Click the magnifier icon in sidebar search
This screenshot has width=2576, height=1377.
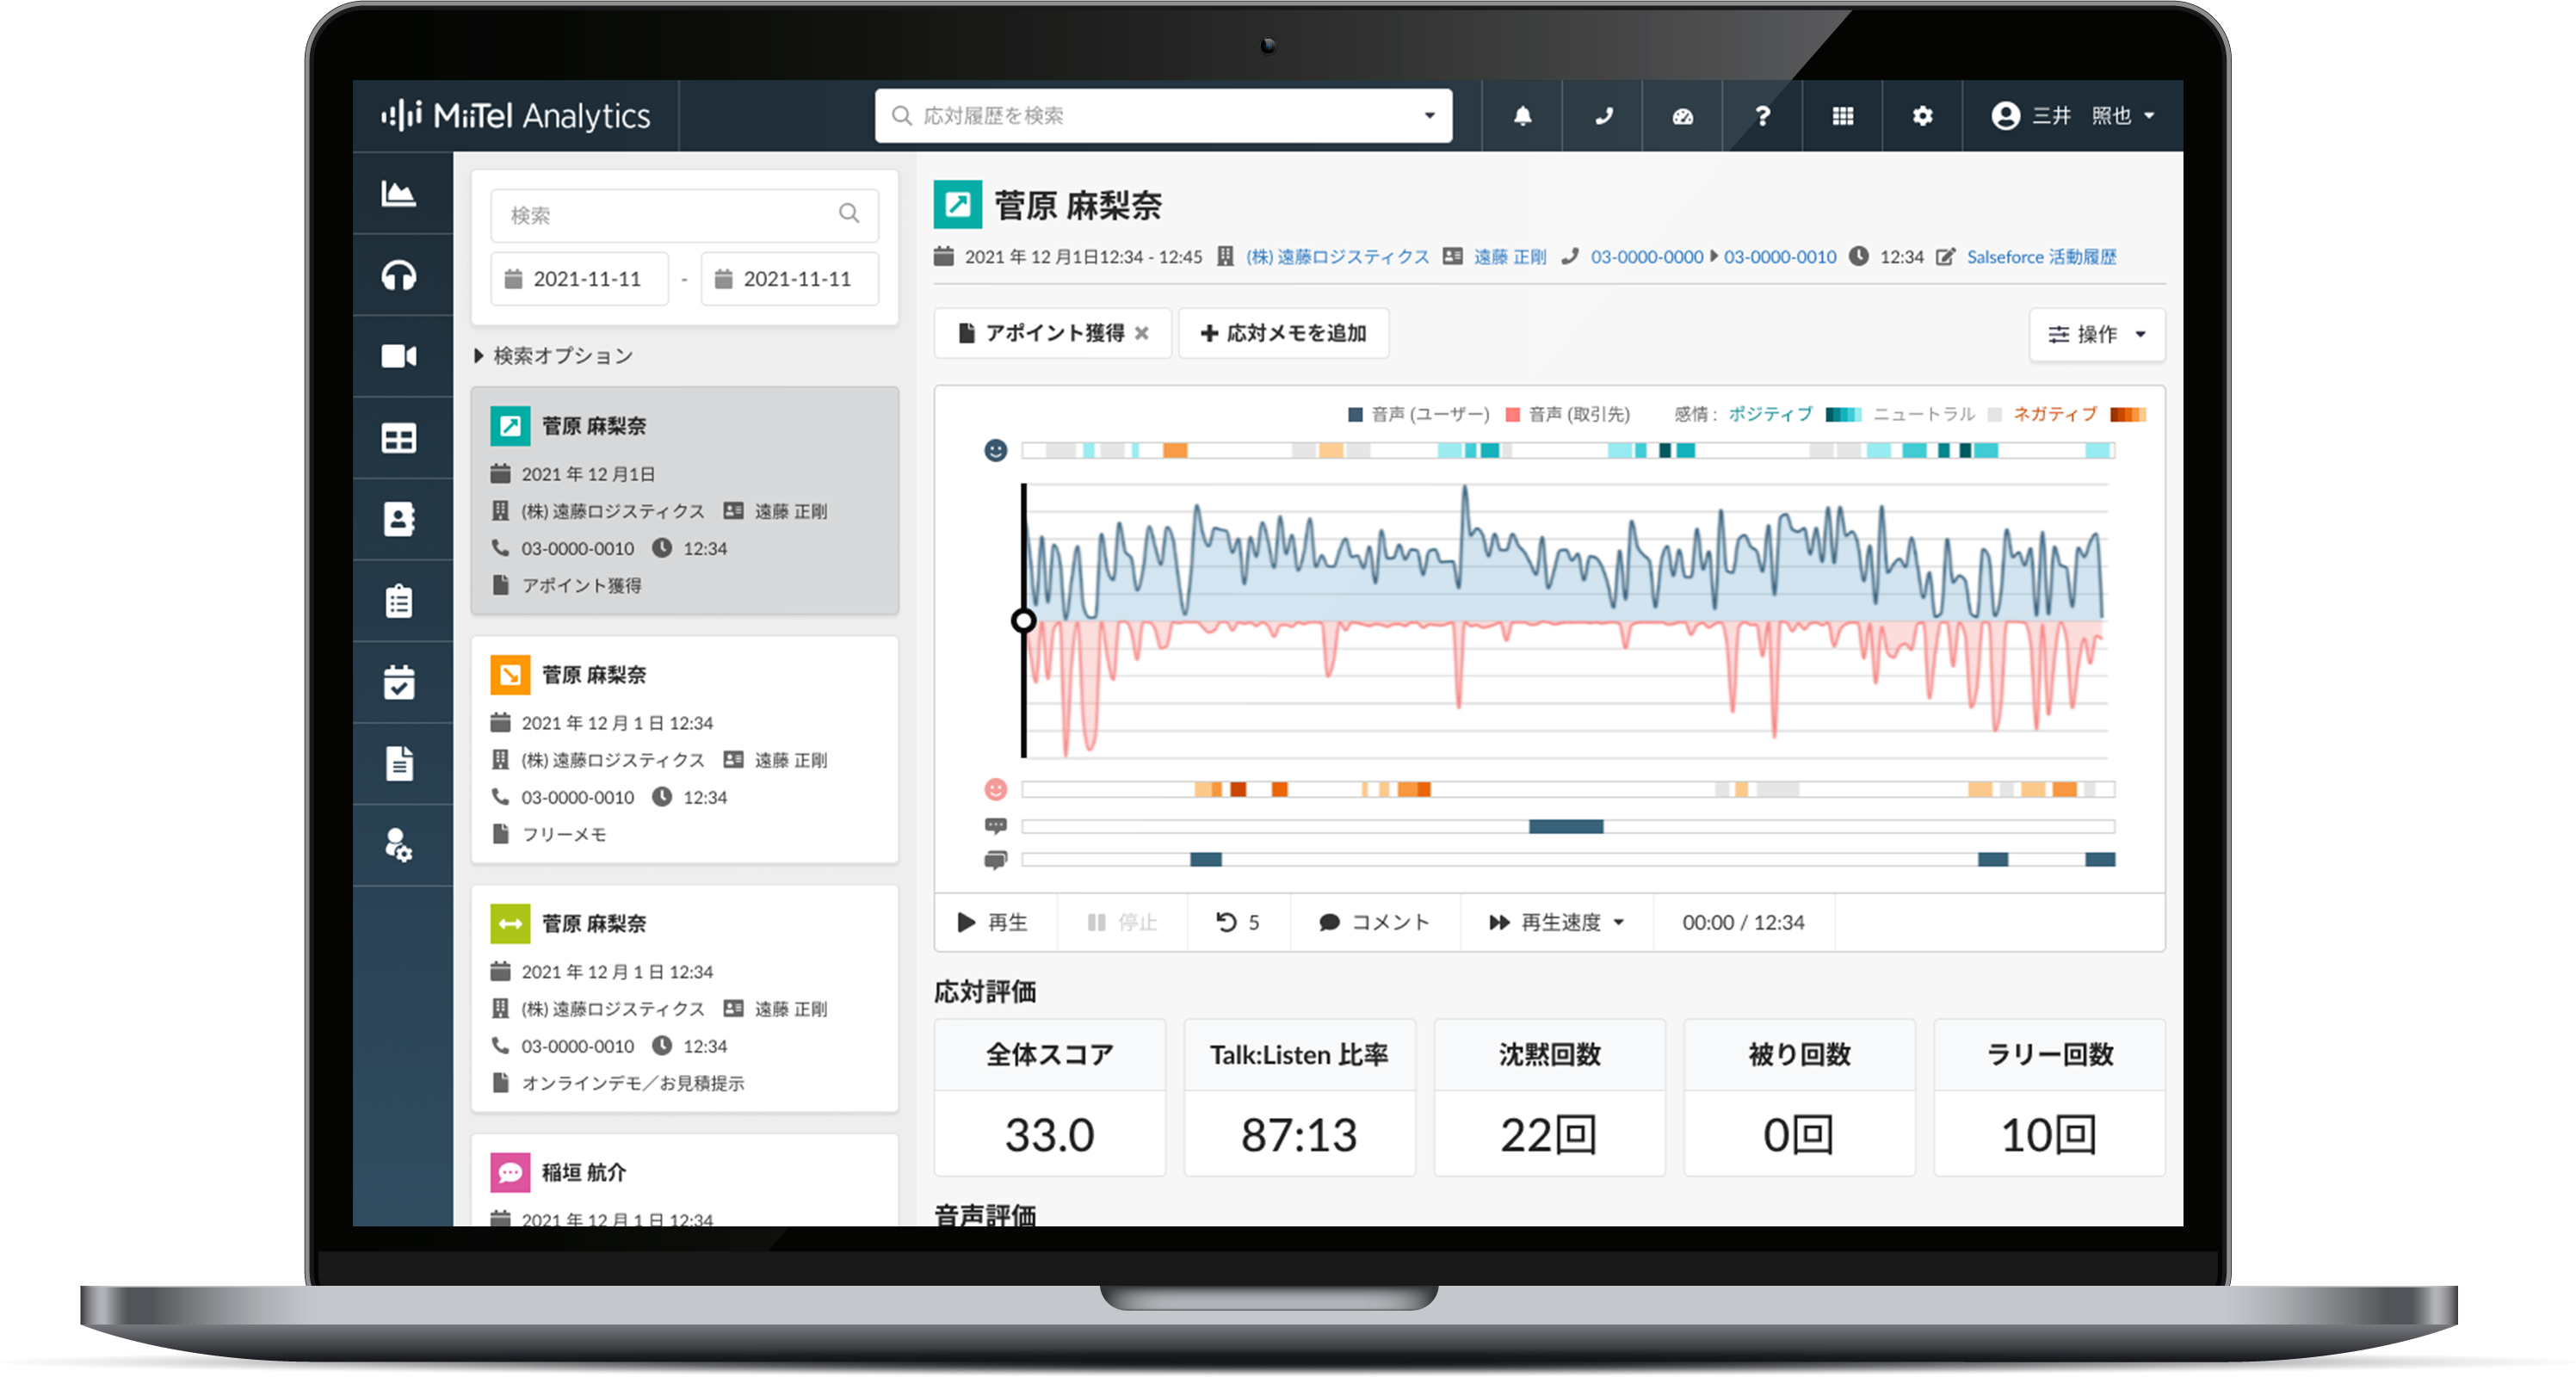849,213
